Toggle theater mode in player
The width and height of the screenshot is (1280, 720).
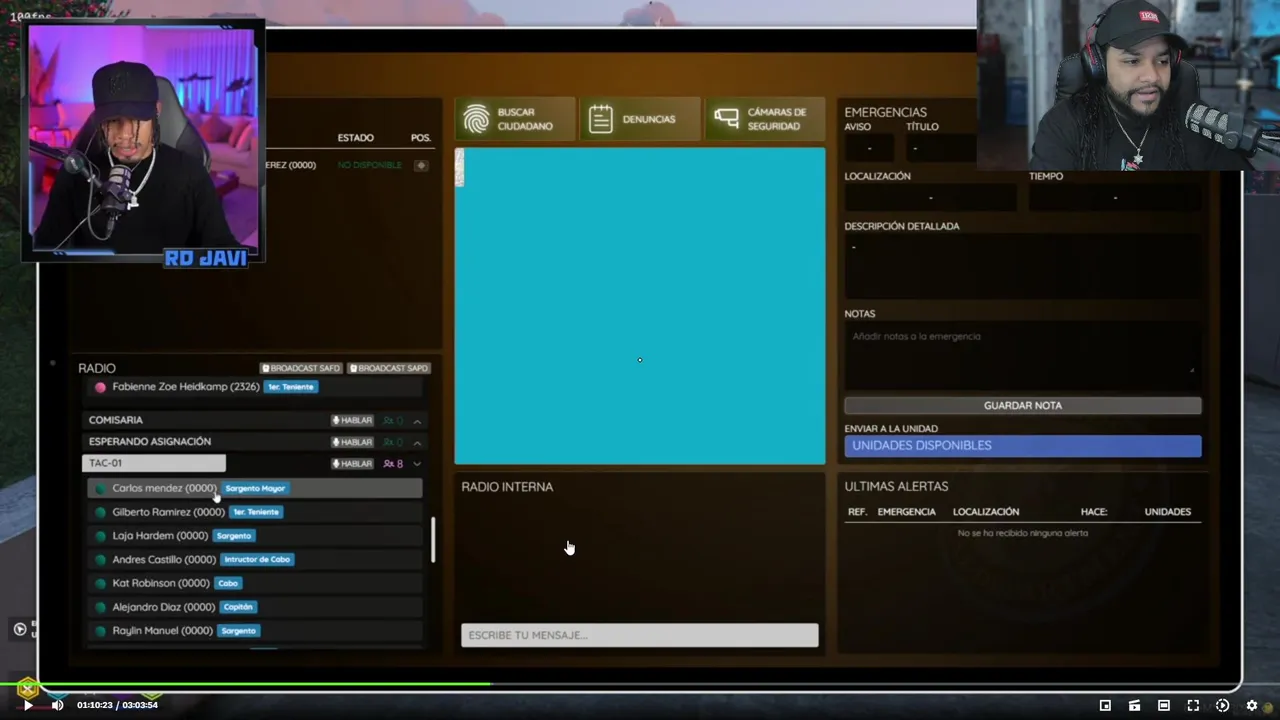[1164, 705]
